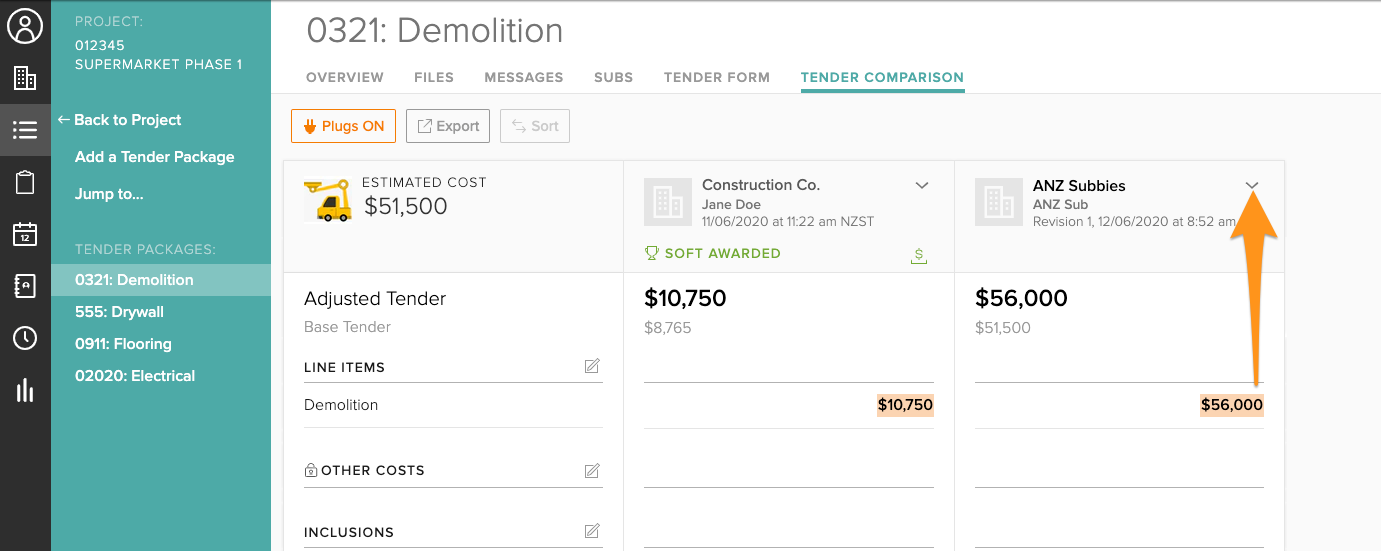The height and width of the screenshot is (551, 1381).
Task: Select 555: Drywall tender package
Action: (x=119, y=312)
